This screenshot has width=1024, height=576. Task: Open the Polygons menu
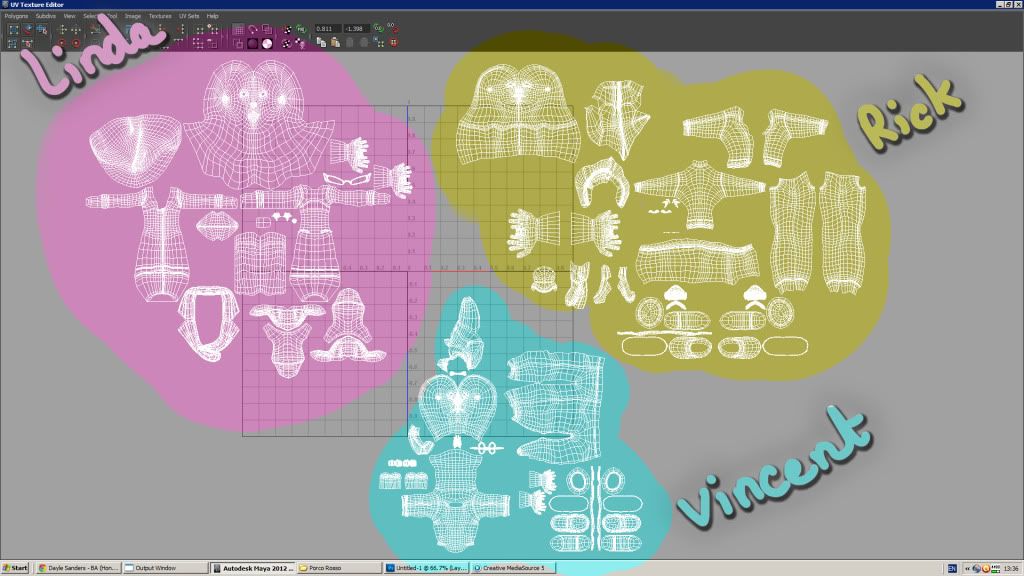point(16,16)
